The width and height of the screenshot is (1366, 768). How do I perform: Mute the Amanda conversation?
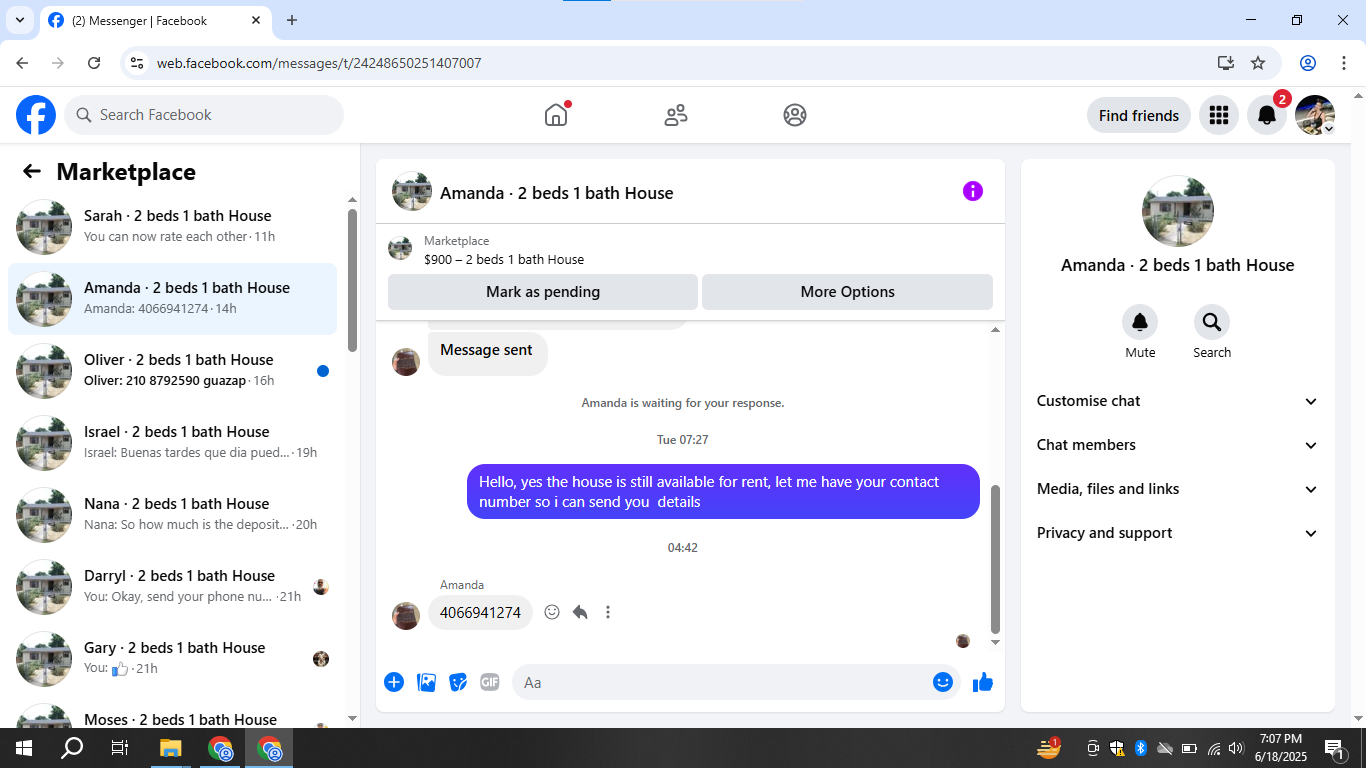click(1140, 322)
